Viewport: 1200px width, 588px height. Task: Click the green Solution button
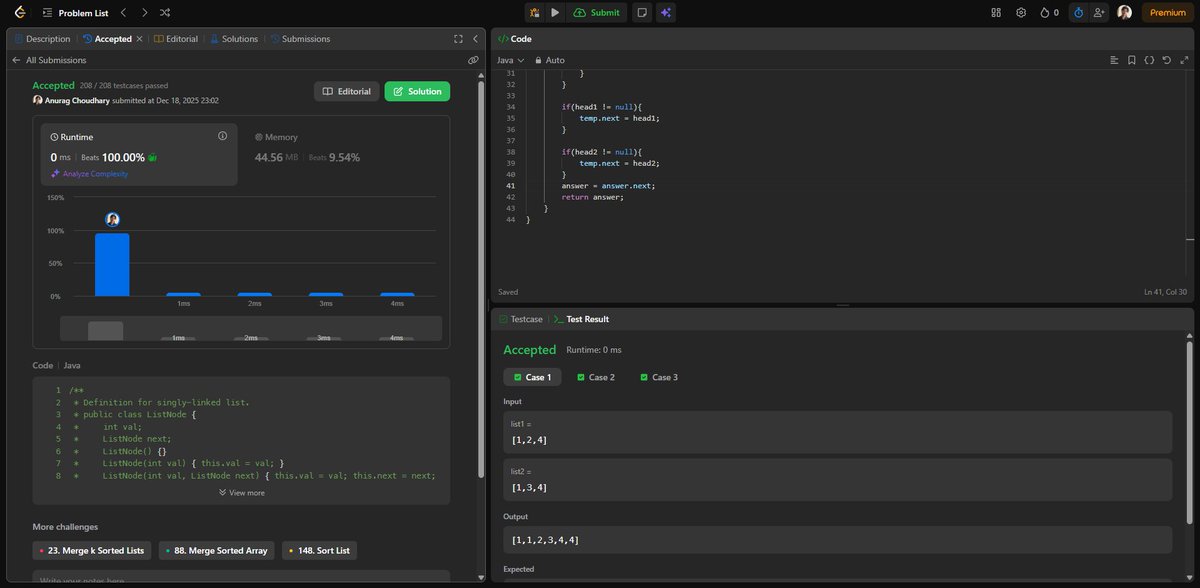417,91
